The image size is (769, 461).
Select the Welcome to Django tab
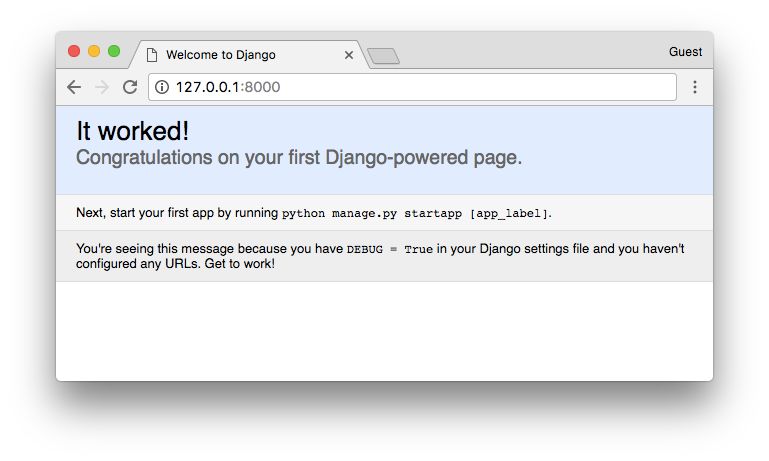tap(248, 54)
